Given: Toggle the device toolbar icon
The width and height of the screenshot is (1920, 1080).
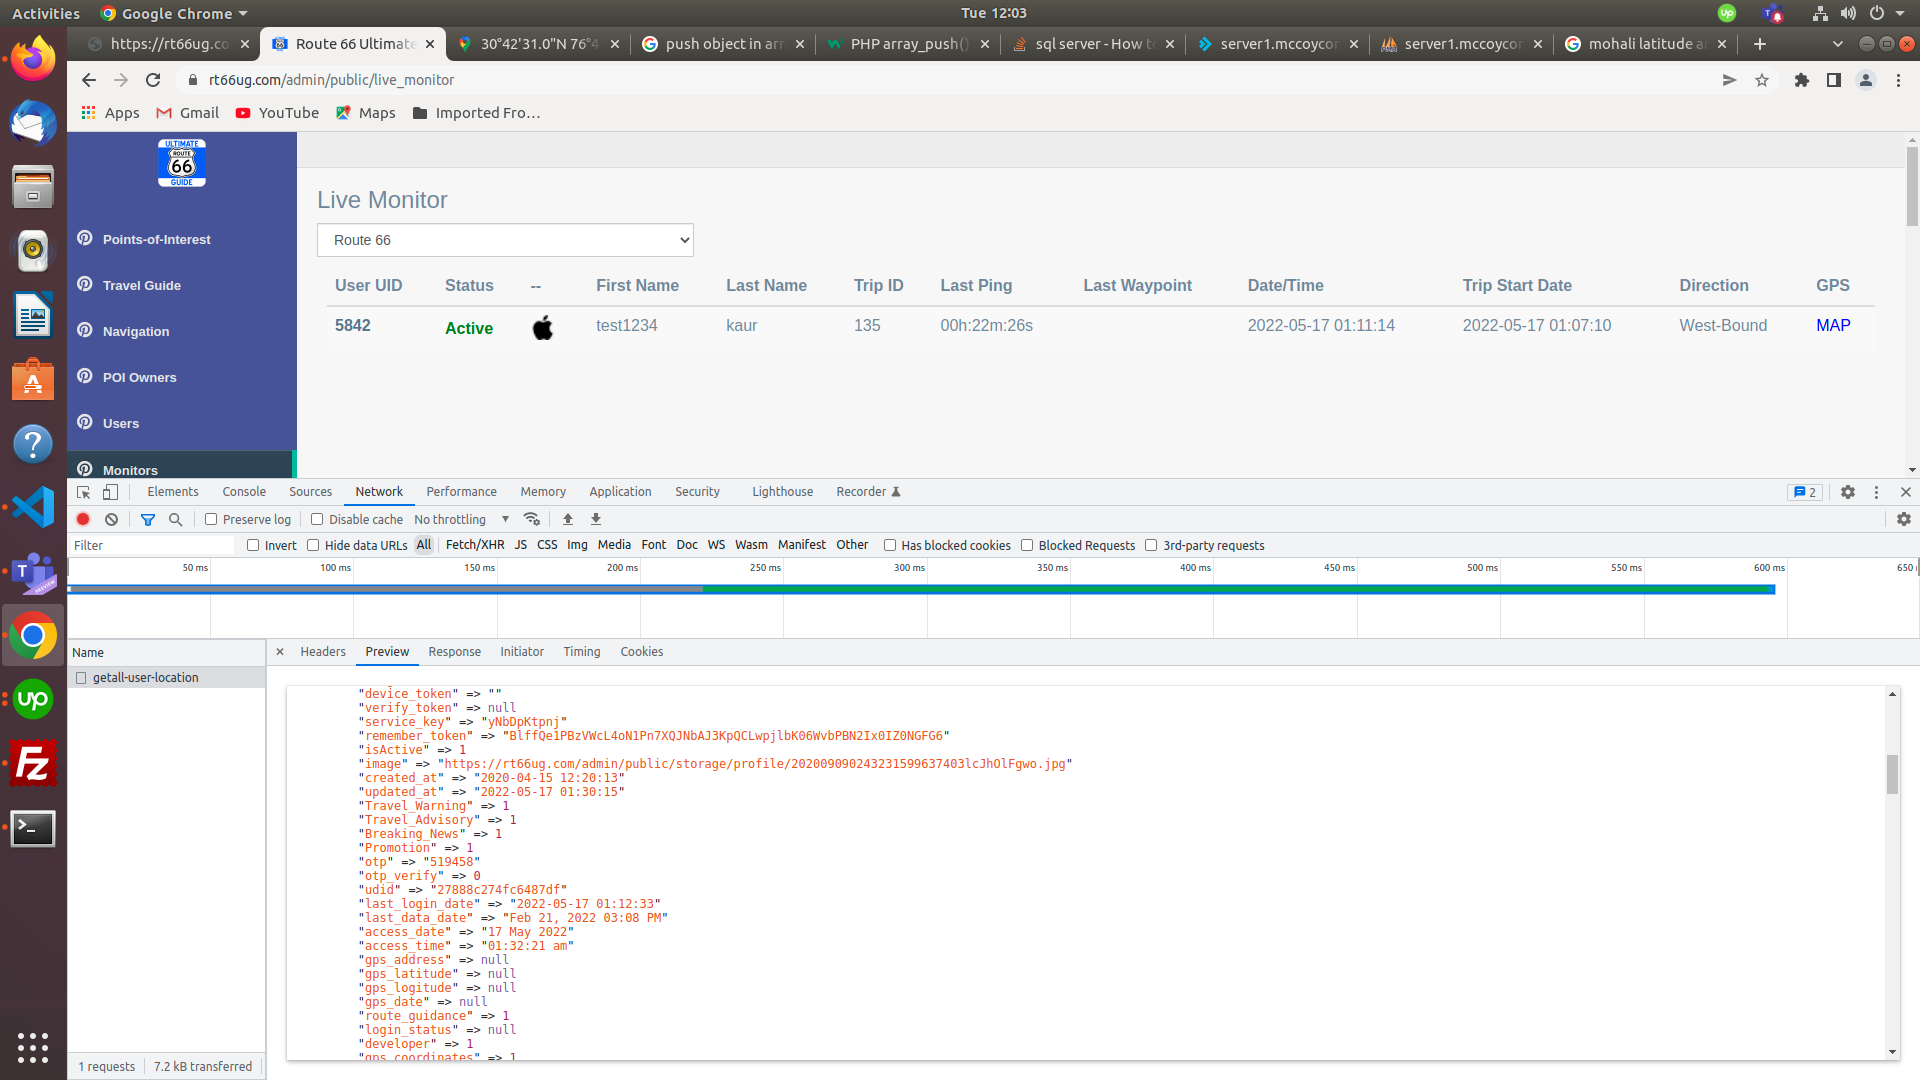Looking at the screenshot, I should coord(111,492).
